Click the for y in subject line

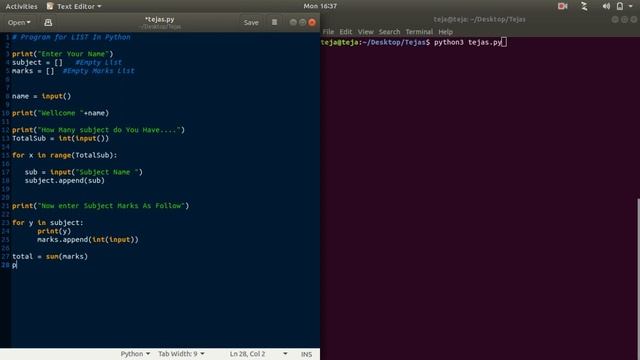[47, 223]
